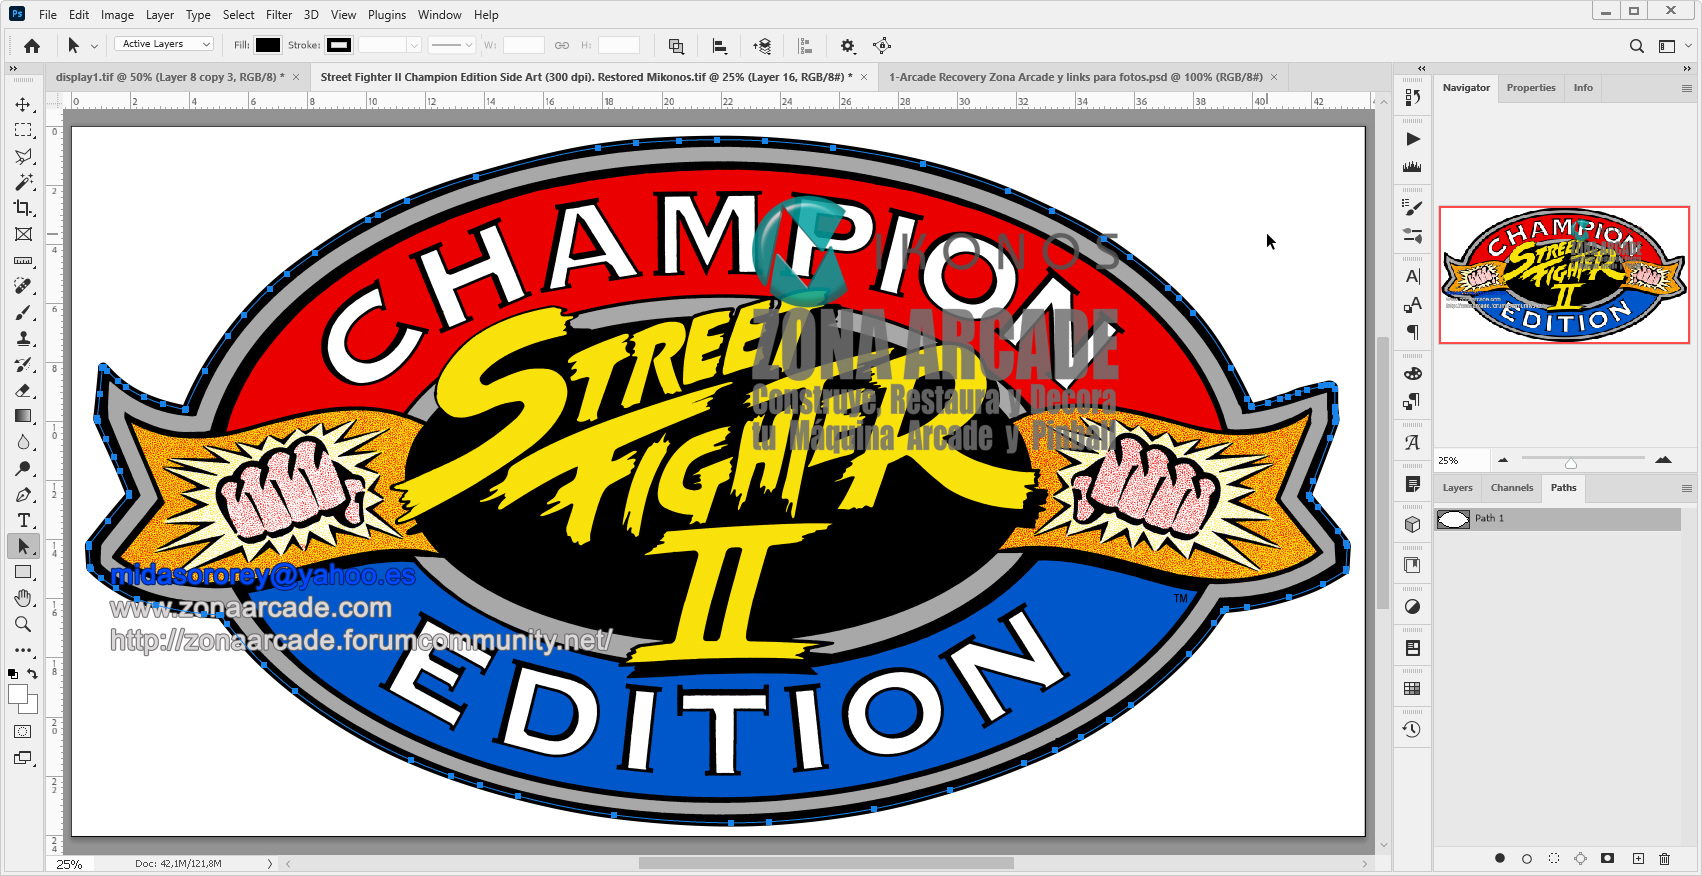Open the Navigator panel flyout menu
This screenshot has width=1702, height=876.
(x=1686, y=89)
